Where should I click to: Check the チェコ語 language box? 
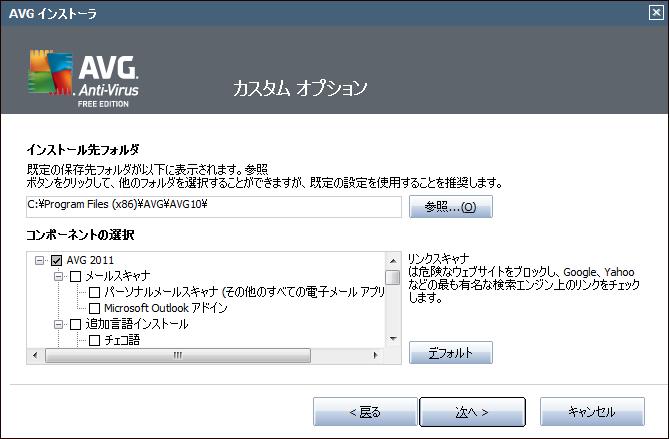(x=94, y=340)
